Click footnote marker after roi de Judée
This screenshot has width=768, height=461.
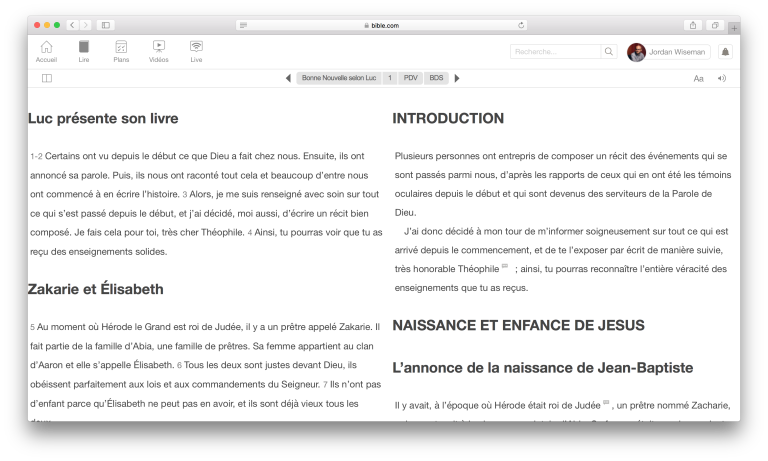coord(606,403)
